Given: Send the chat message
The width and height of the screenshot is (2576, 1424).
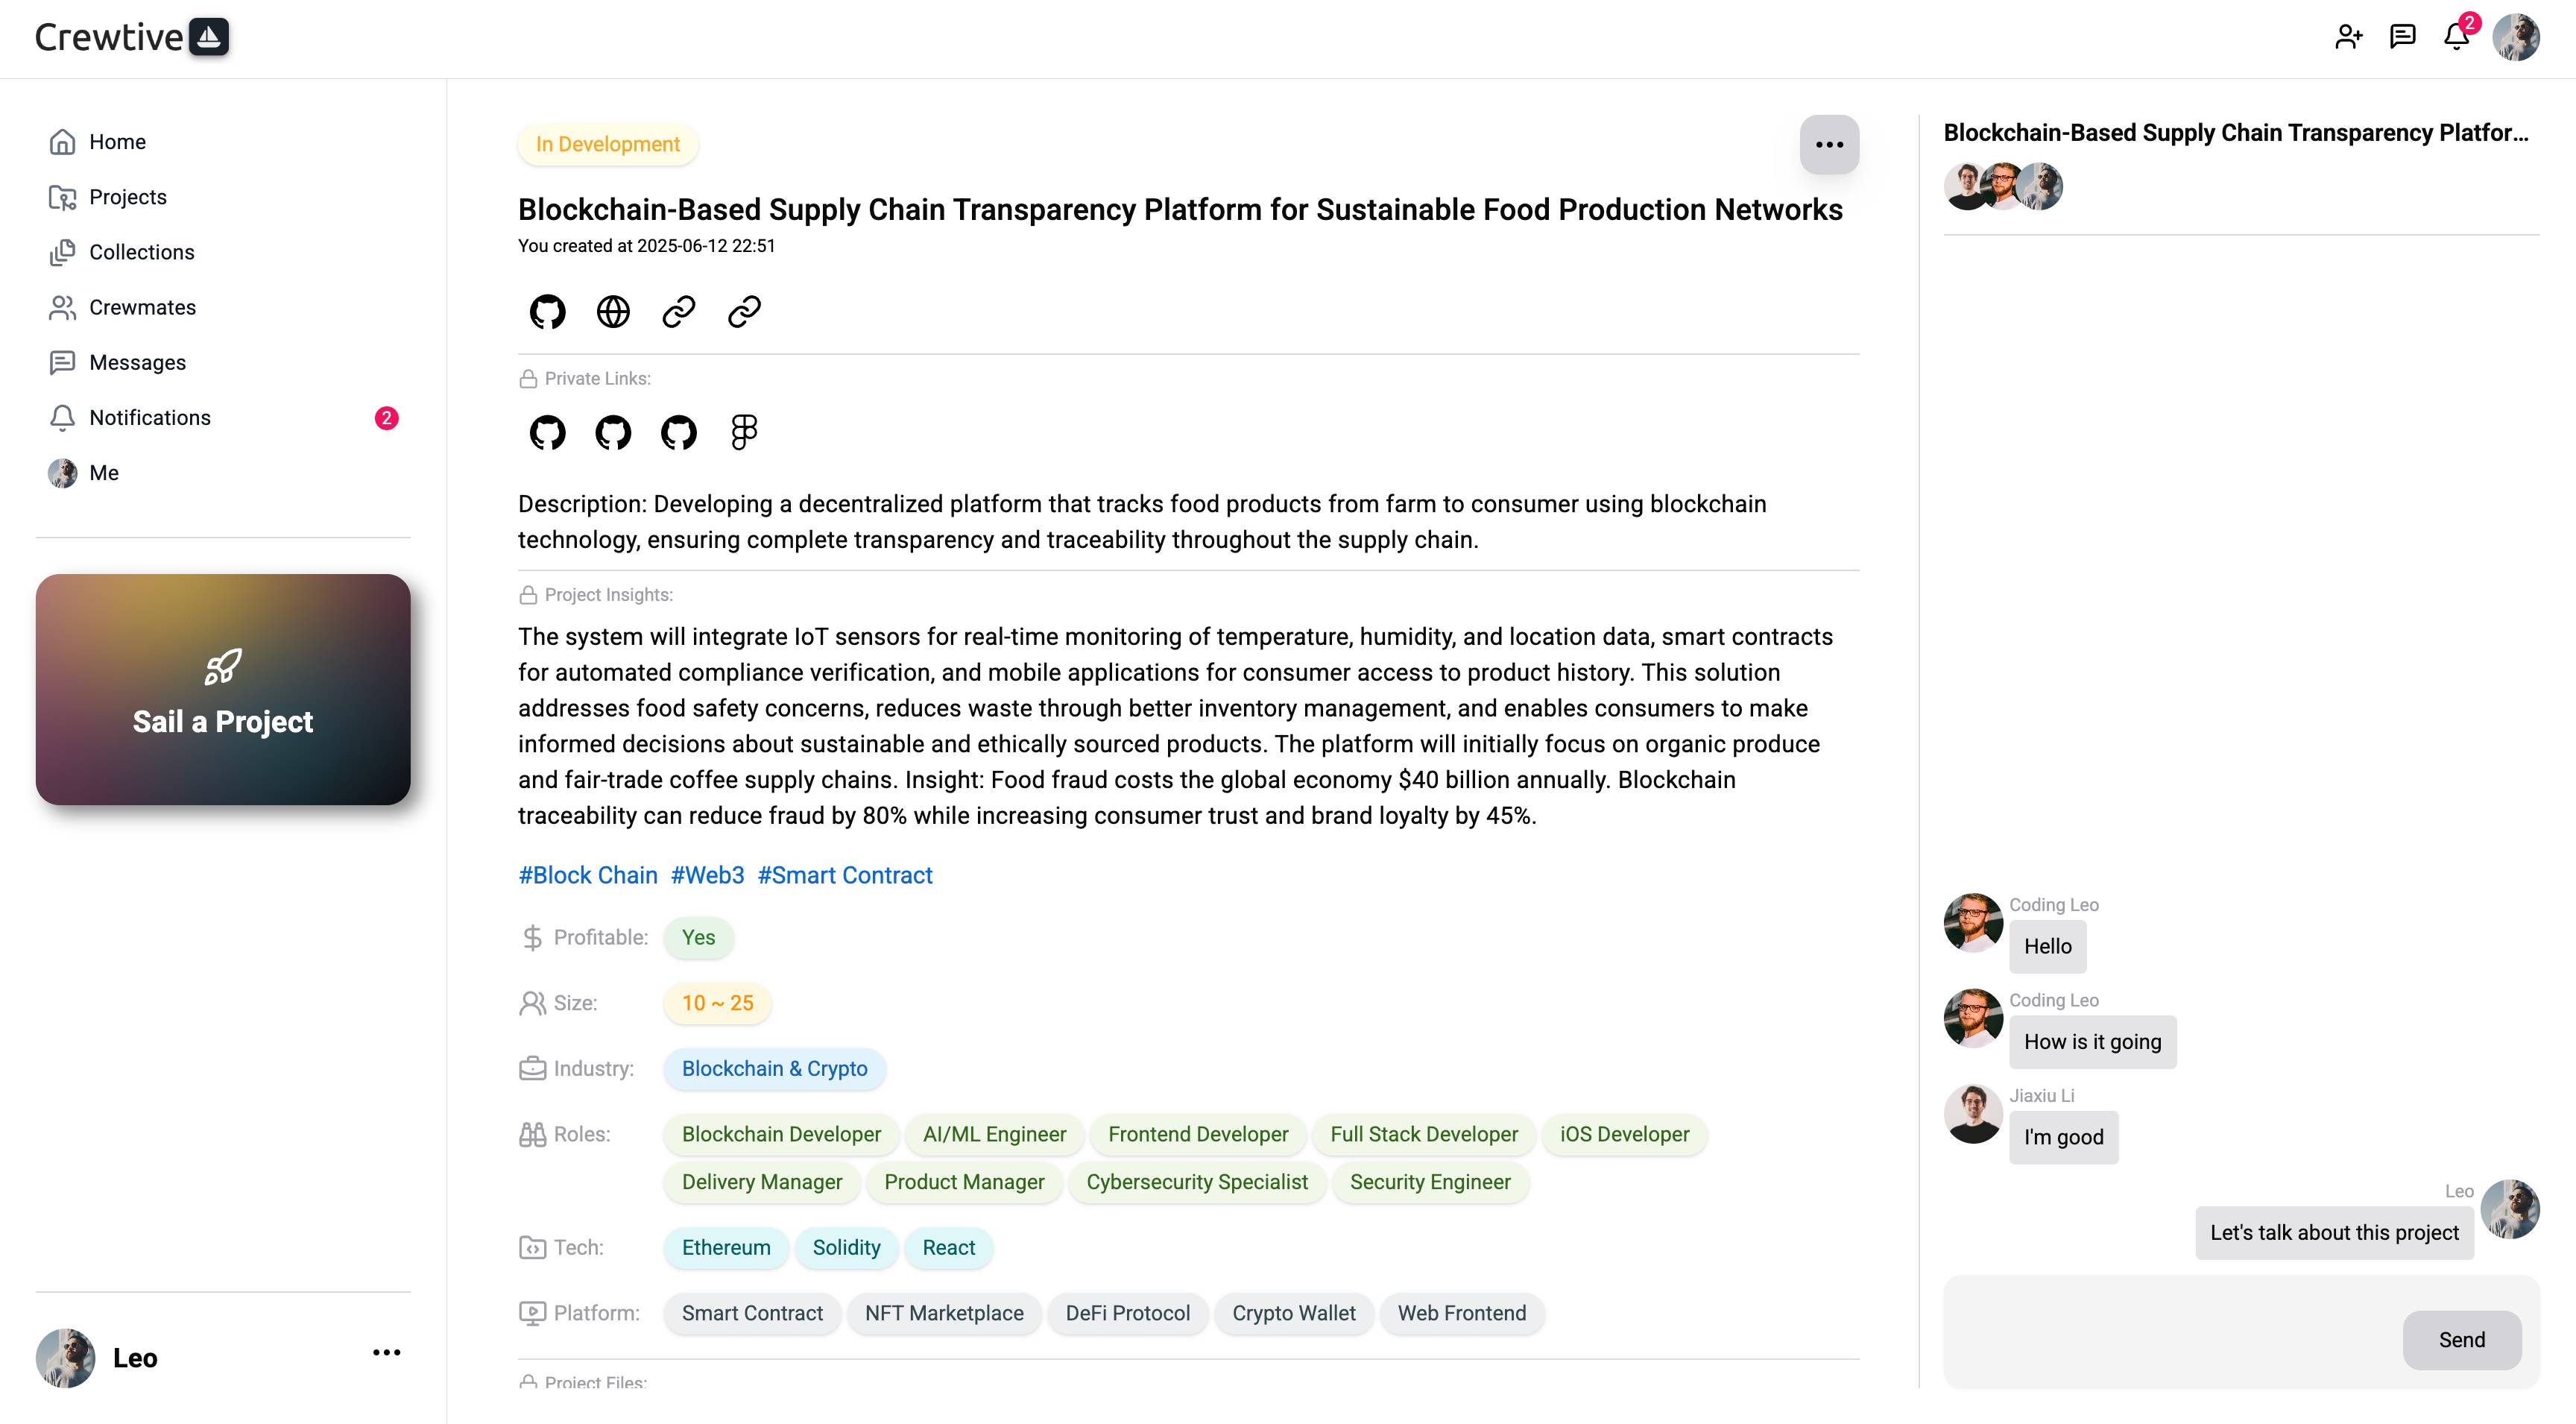Looking at the screenshot, I should 2461,1340.
